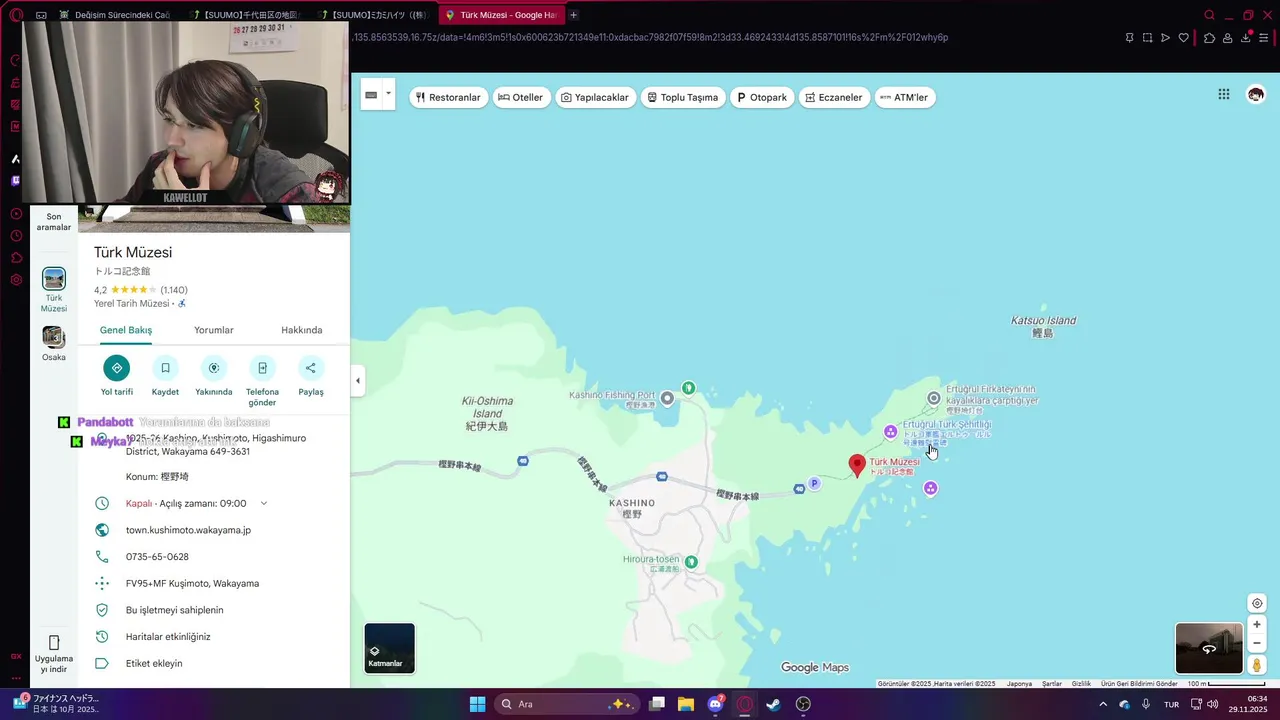Get directions with the Yol tarifi button
The width and height of the screenshot is (1280, 720).
[x=116, y=368]
